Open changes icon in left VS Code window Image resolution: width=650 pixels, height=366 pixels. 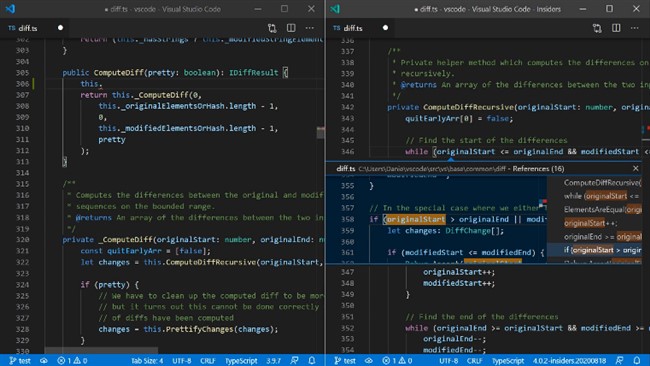(272, 28)
